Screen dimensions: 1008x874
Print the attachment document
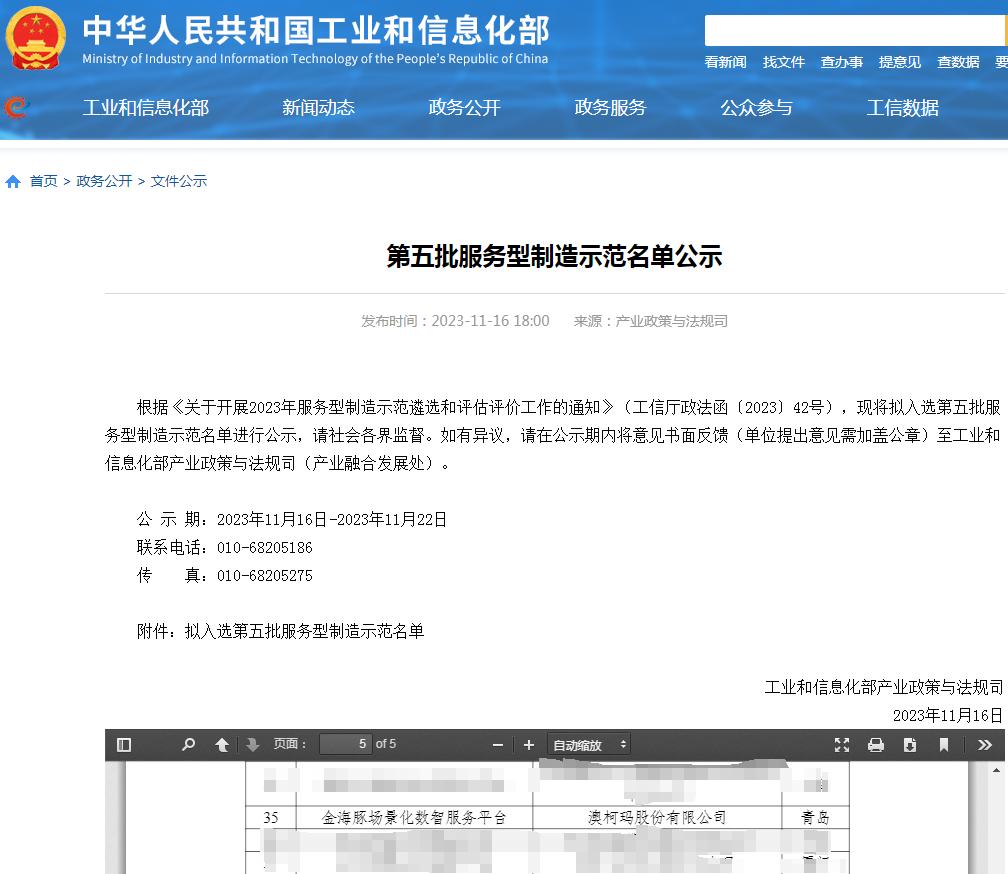(875, 744)
